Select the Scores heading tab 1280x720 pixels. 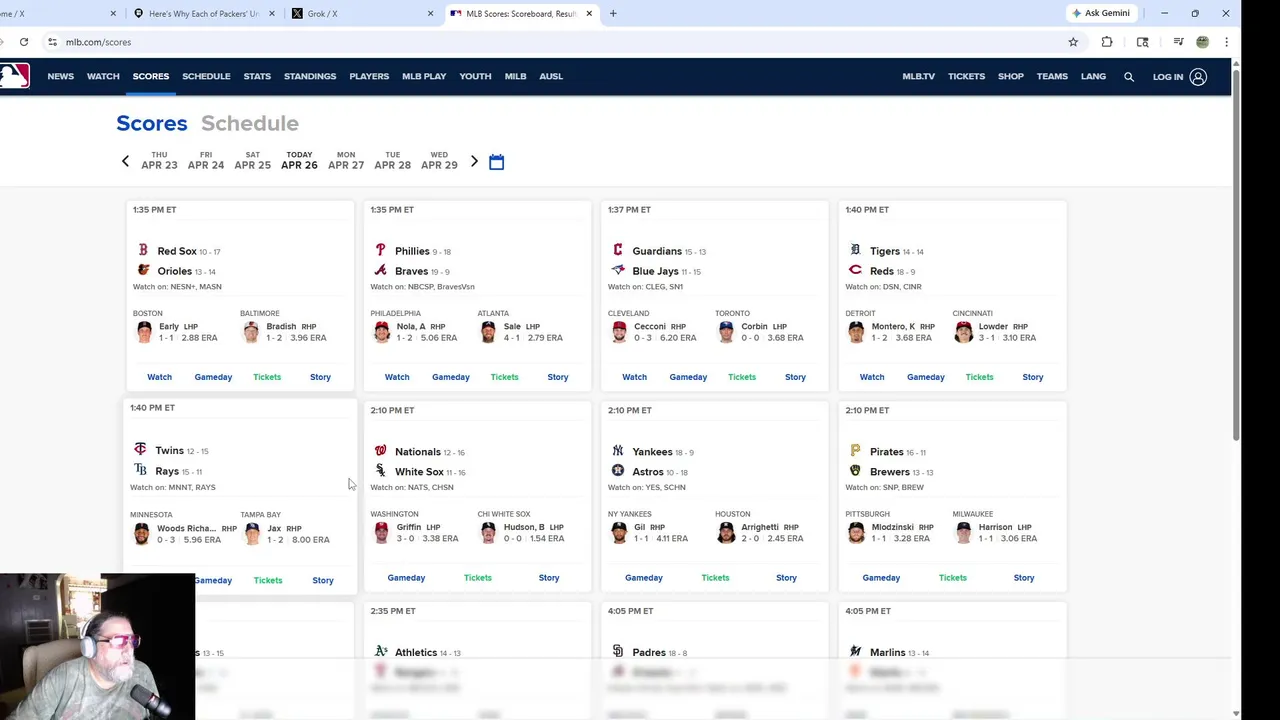point(152,123)
